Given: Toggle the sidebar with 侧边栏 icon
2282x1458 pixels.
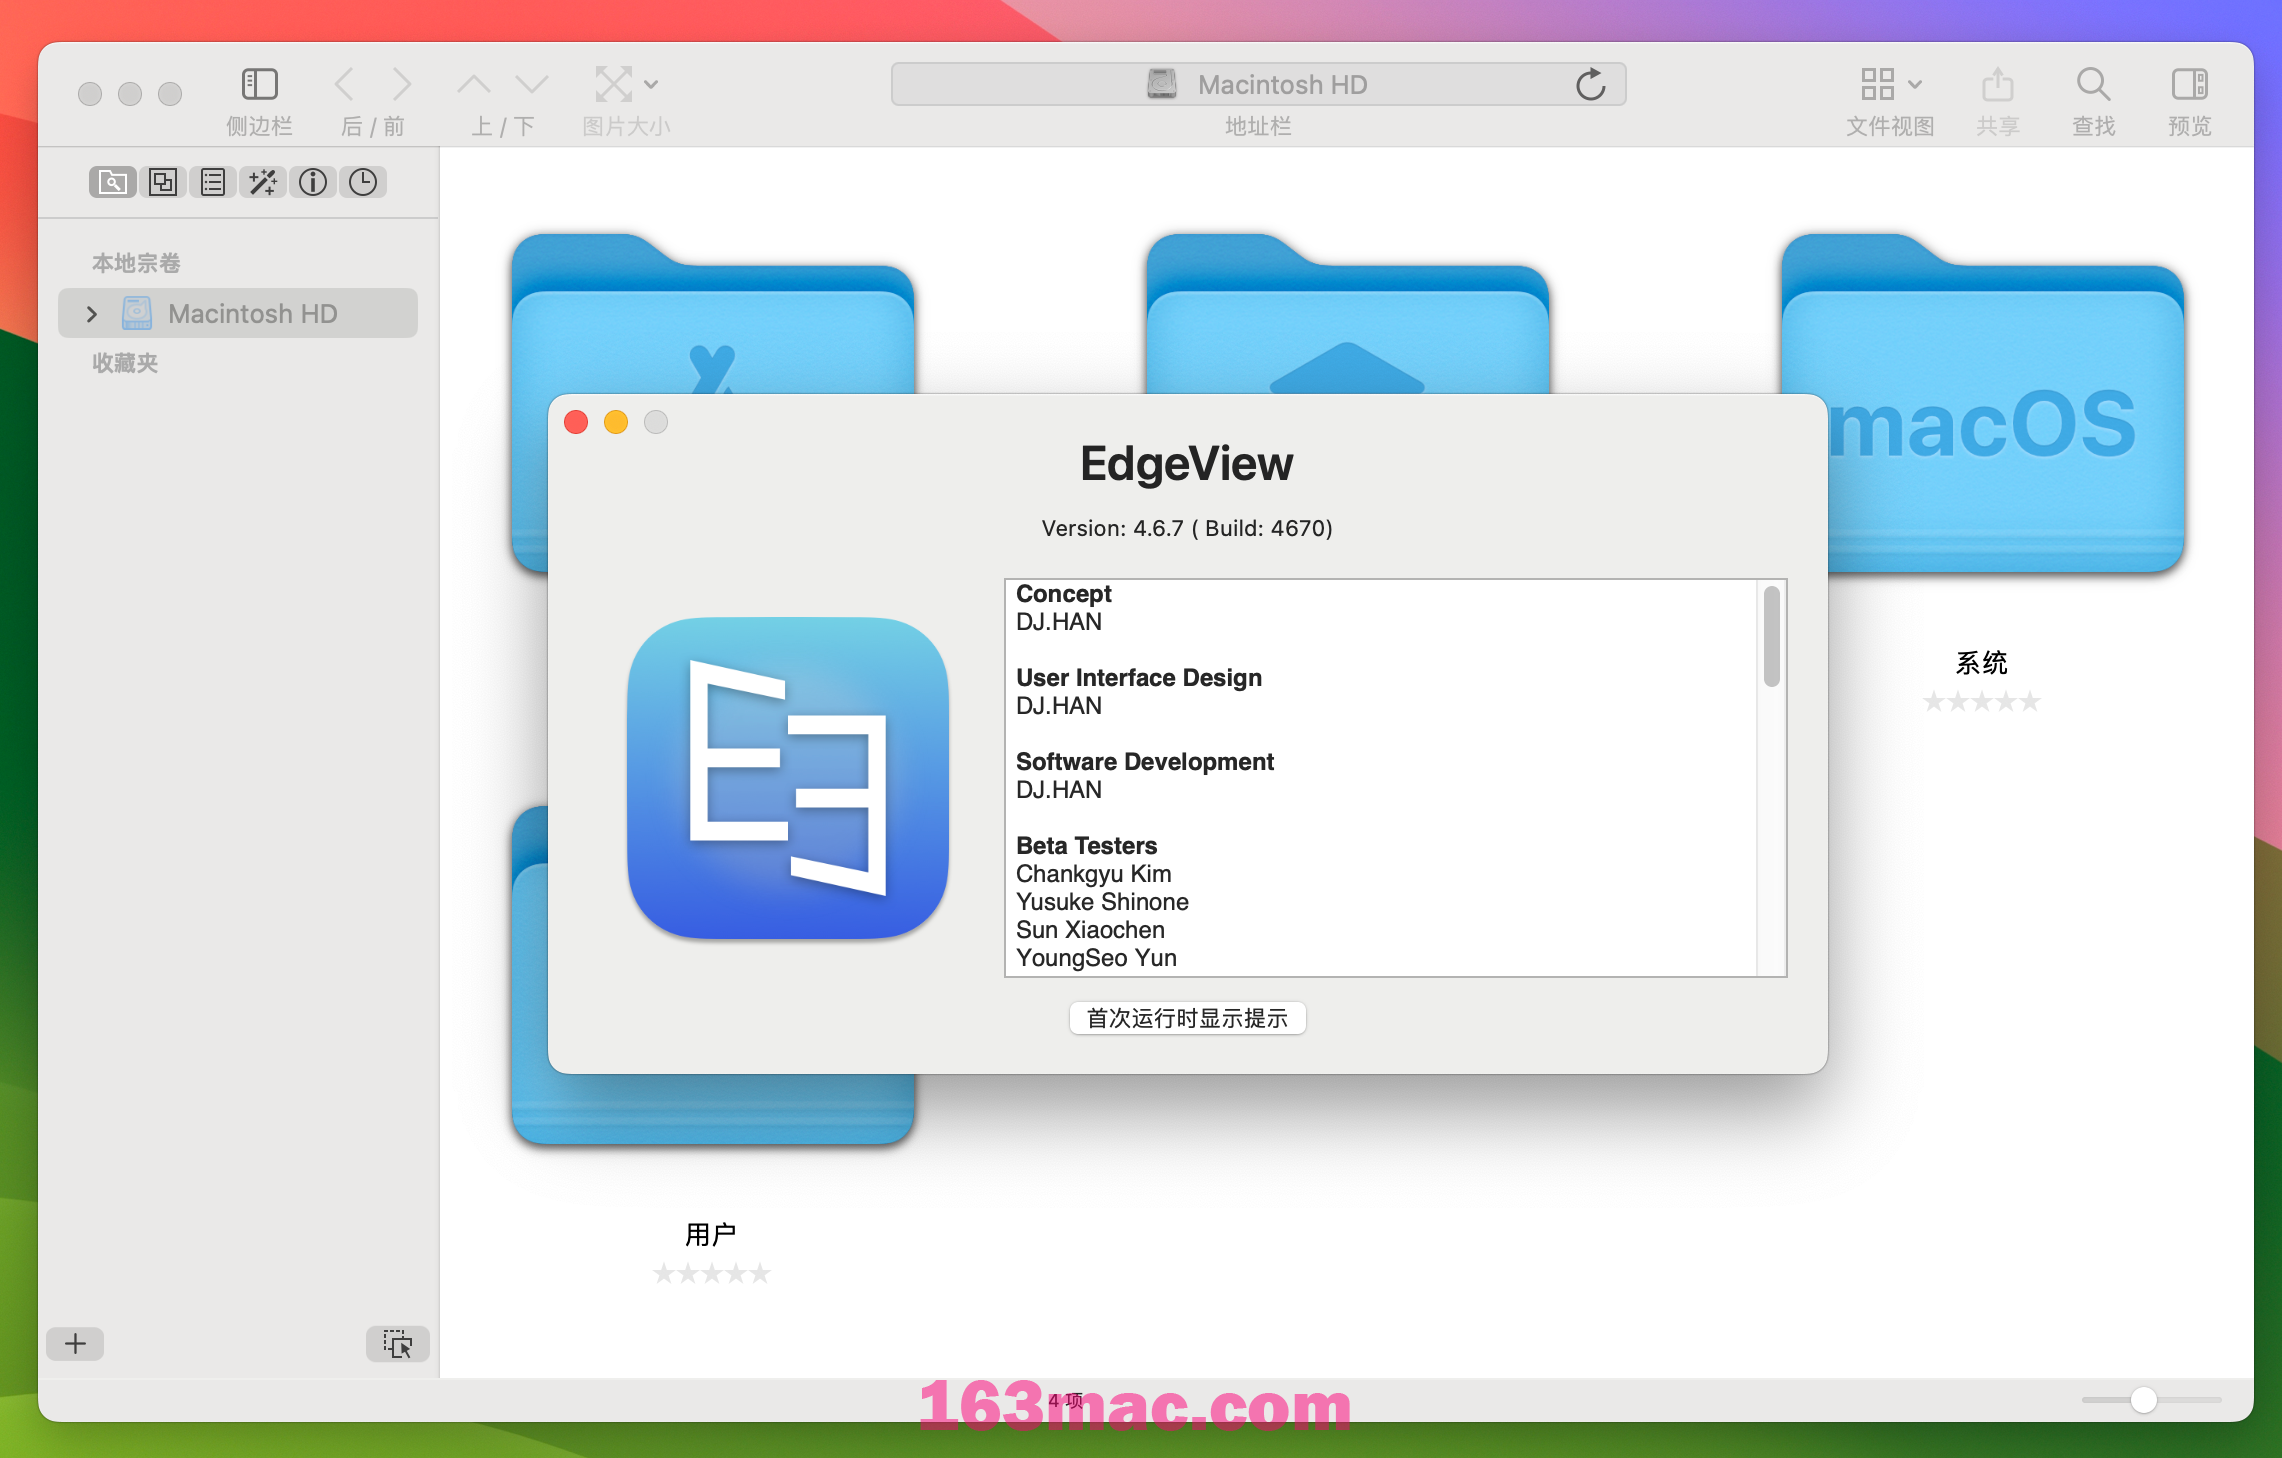Looking at the screenshot, I should [259, 84].
